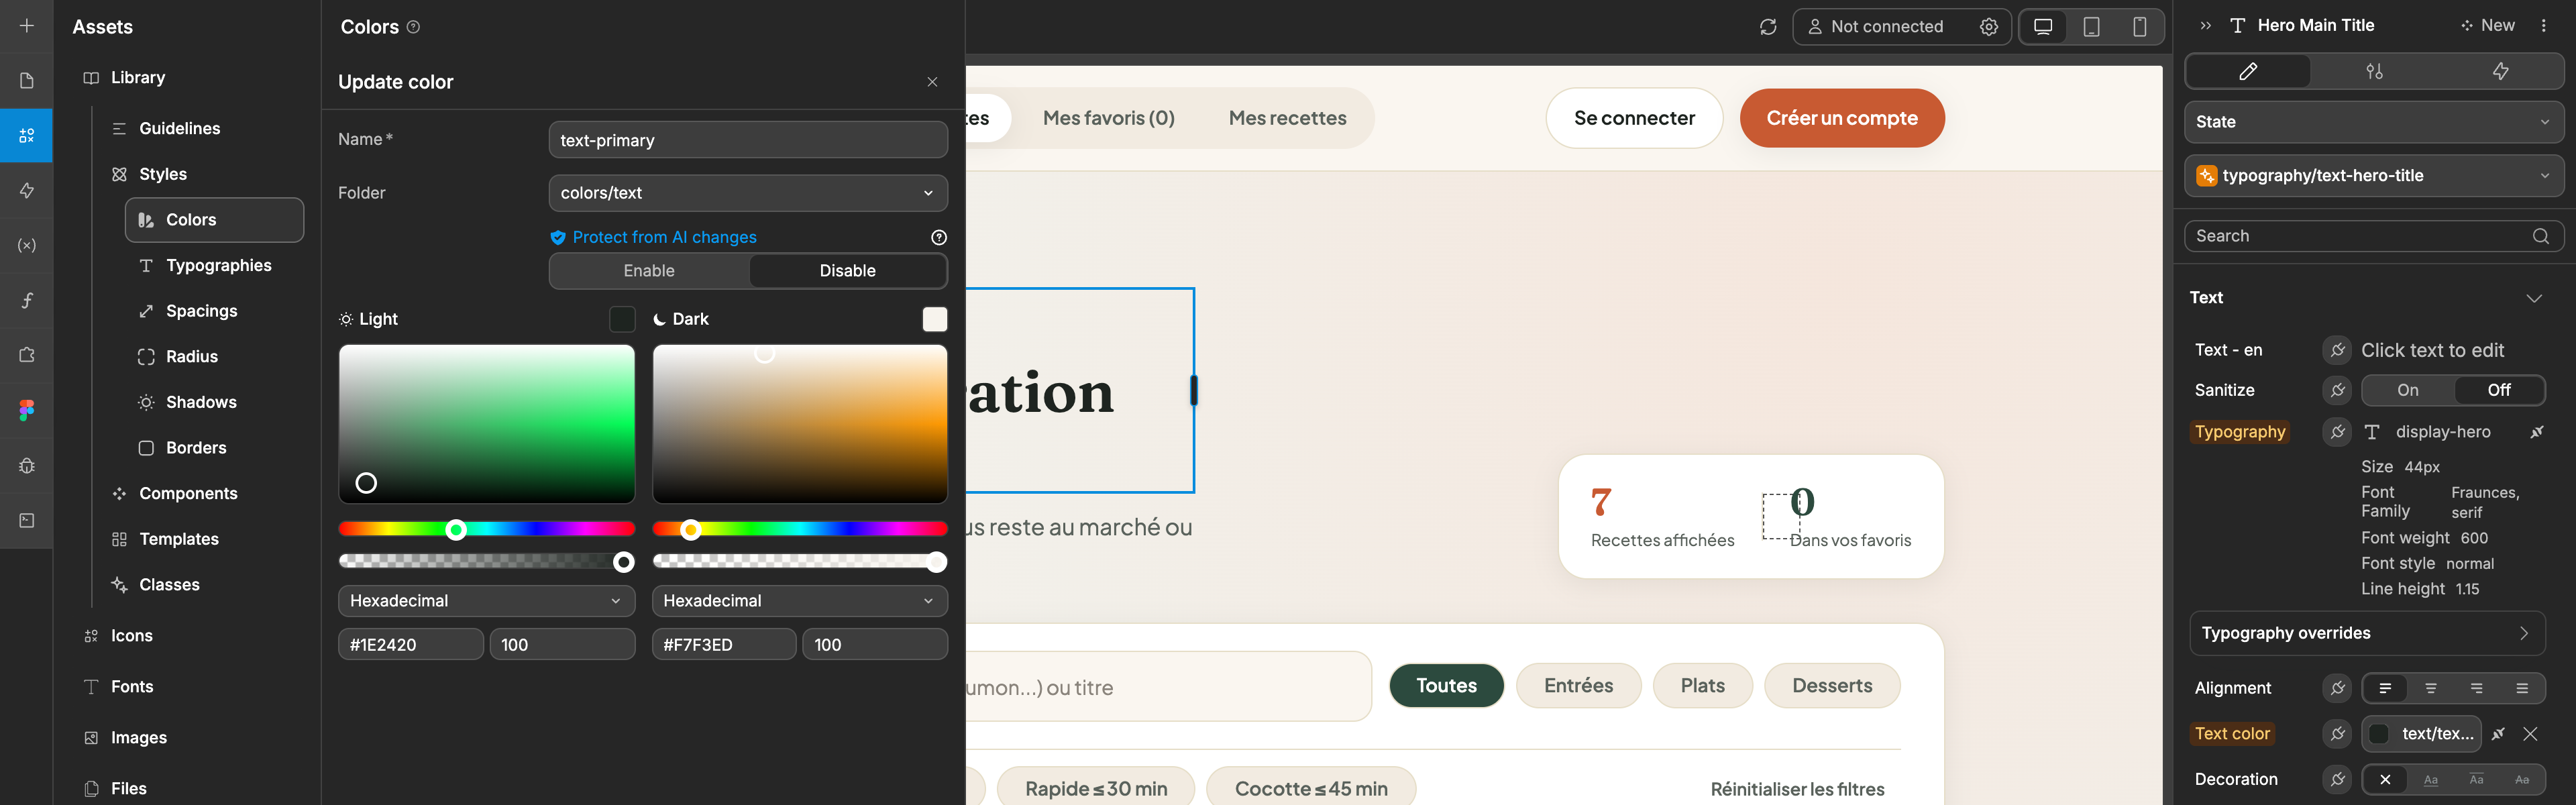The image size is (2576, 805).
Task: Expand Typography overrides section
Action: [x=2366, y=633]
